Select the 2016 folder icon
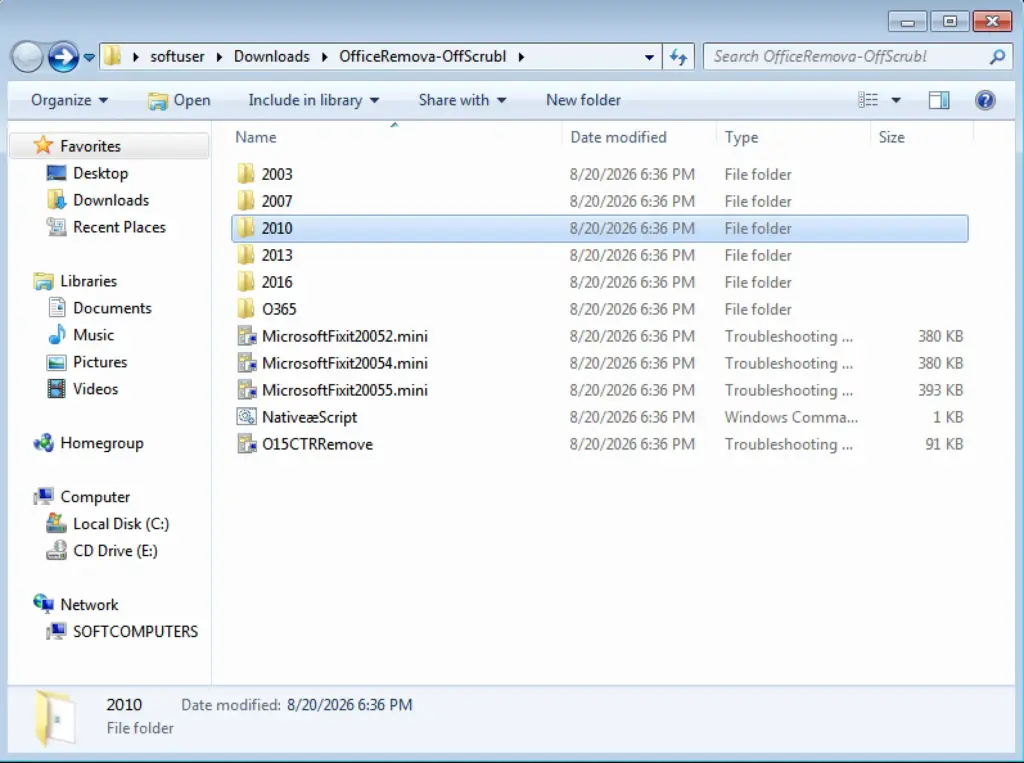 coord(246,282)
